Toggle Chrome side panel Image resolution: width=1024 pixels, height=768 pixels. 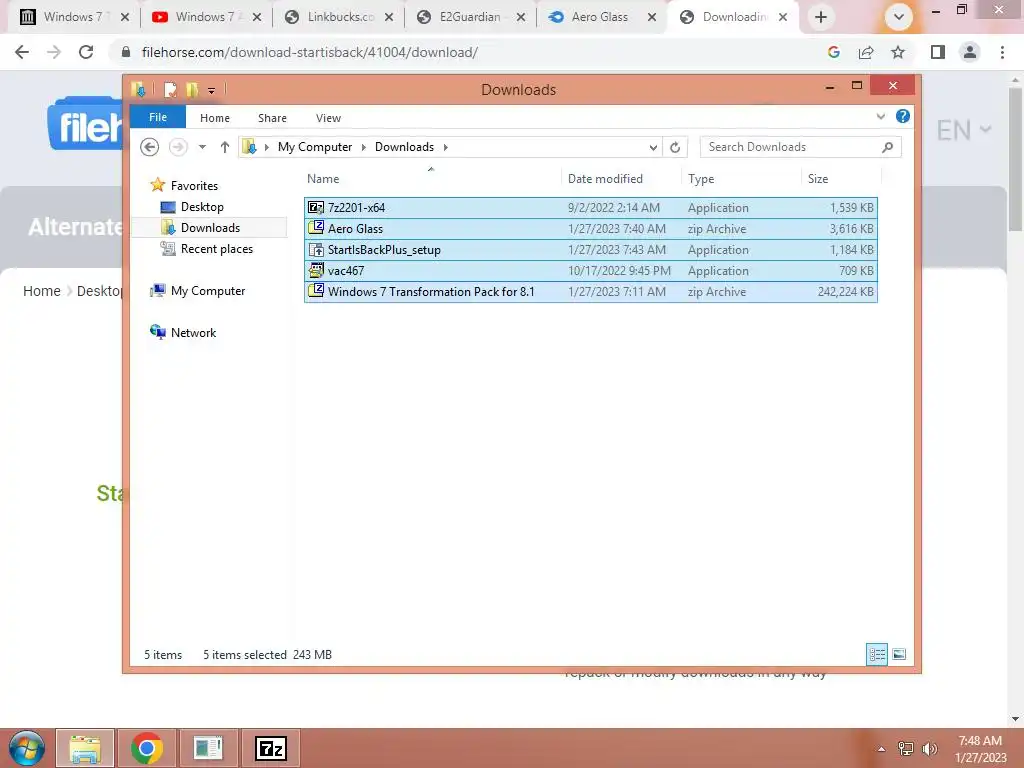coord(938,52)
